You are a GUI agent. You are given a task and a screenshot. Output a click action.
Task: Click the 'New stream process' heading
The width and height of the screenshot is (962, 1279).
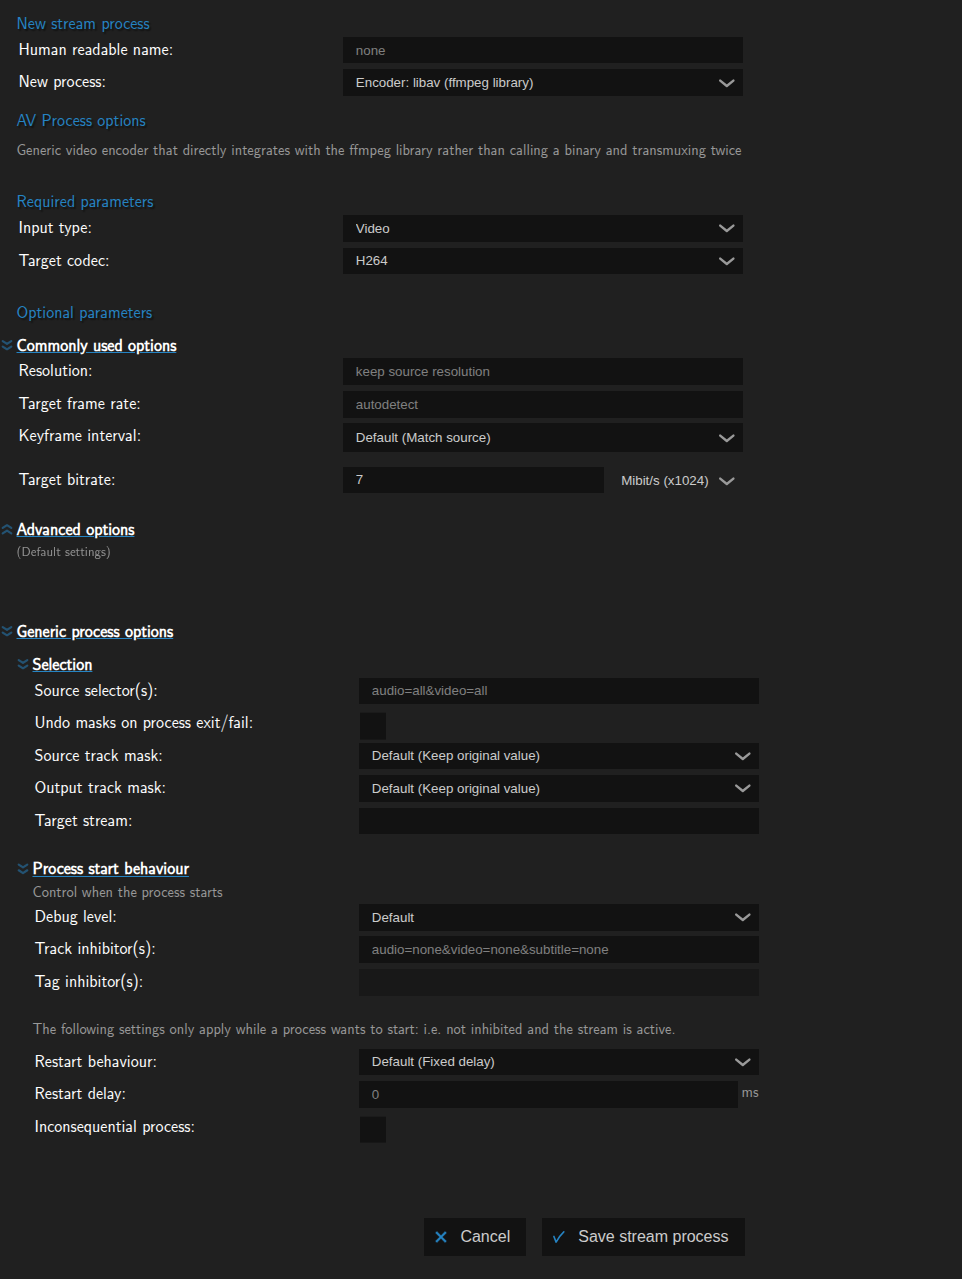tap(83, 24)
